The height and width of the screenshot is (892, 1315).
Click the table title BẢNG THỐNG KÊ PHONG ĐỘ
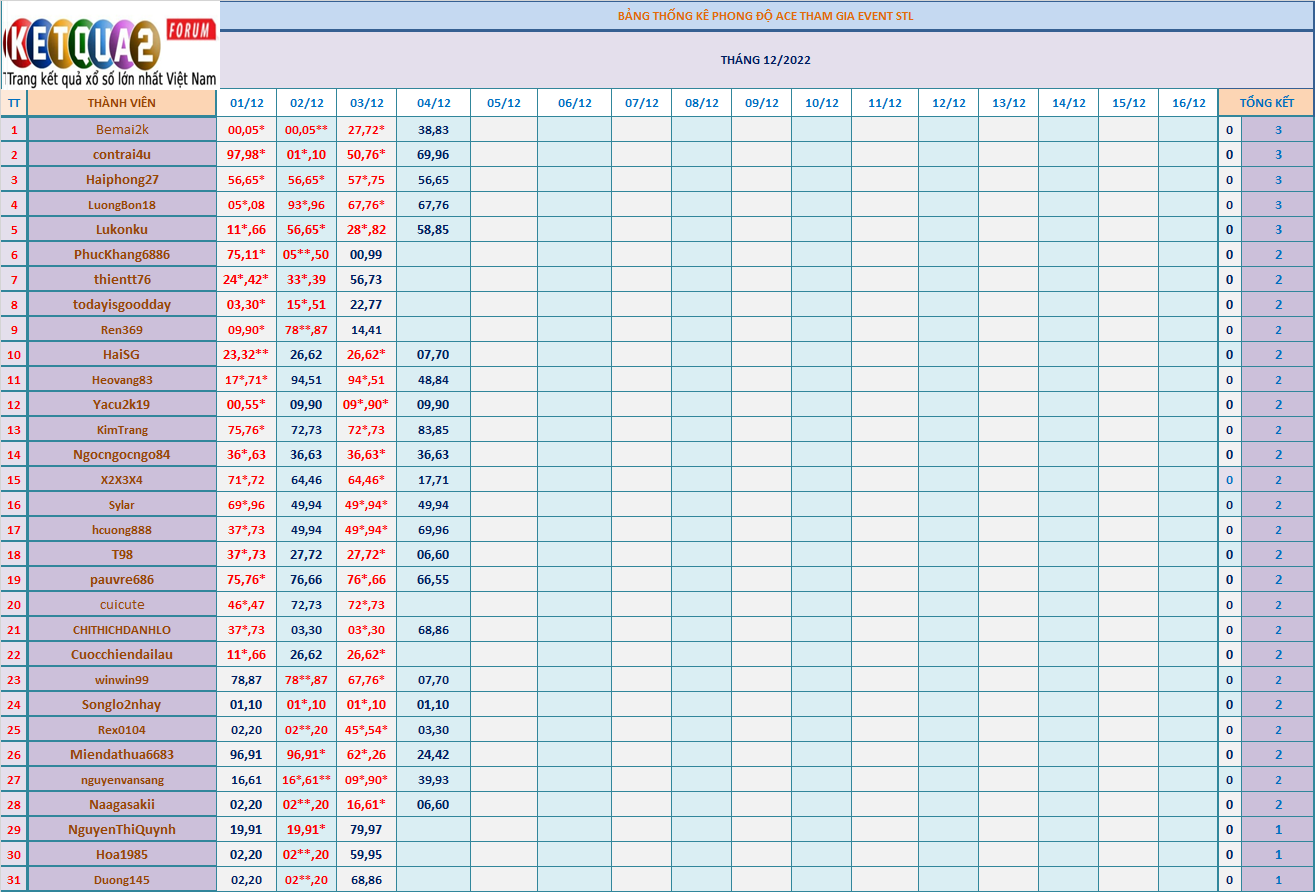click(x=765, y=16)
